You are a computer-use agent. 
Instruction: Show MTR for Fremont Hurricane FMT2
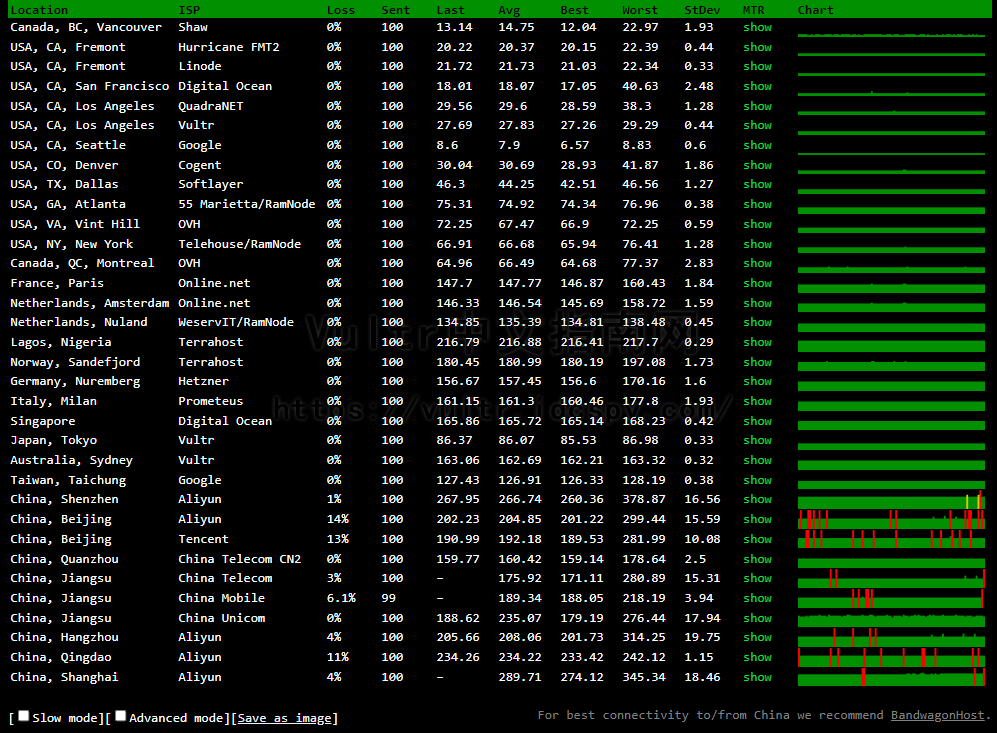coord(757,47)
